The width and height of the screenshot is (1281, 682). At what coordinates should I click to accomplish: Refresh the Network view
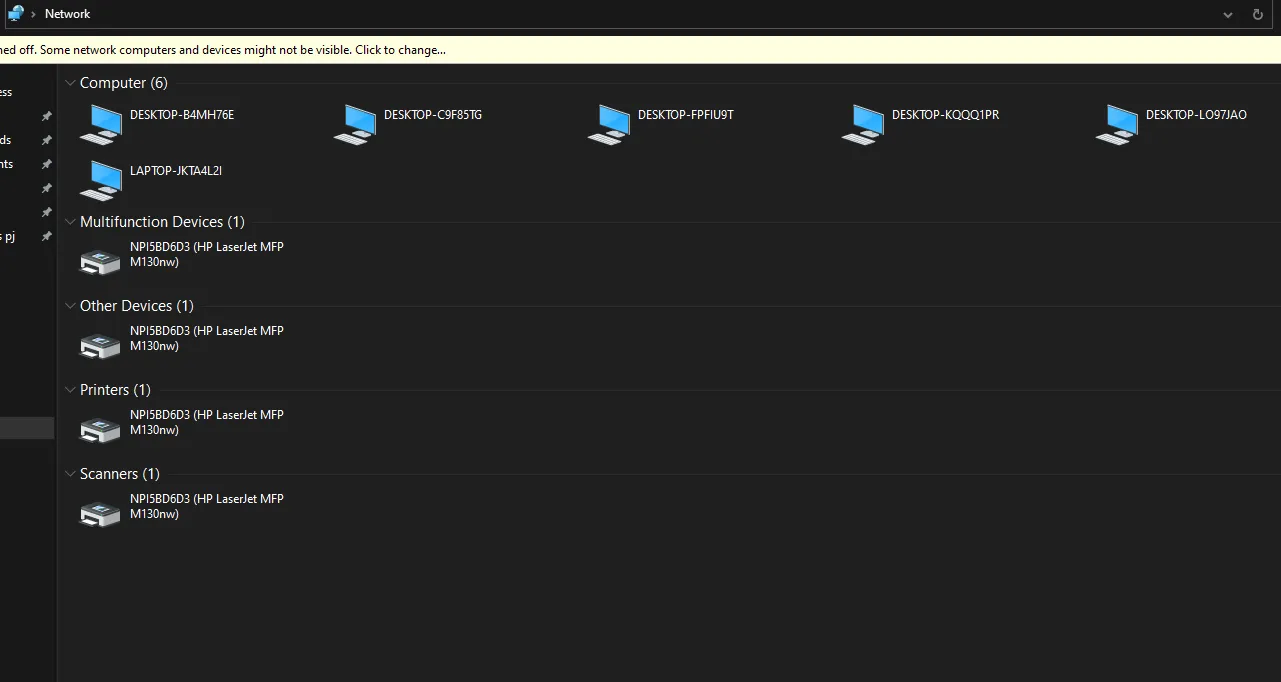pos(1258,15)
